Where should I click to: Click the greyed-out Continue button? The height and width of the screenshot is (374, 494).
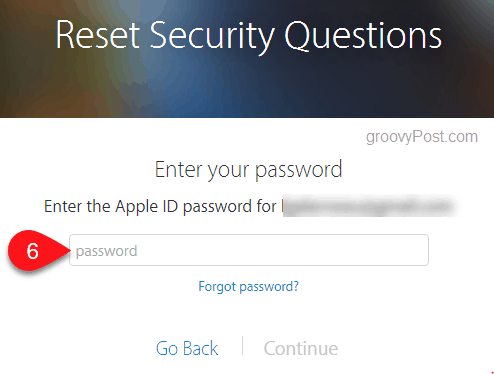pyautogui.click(x=301, y=349)
